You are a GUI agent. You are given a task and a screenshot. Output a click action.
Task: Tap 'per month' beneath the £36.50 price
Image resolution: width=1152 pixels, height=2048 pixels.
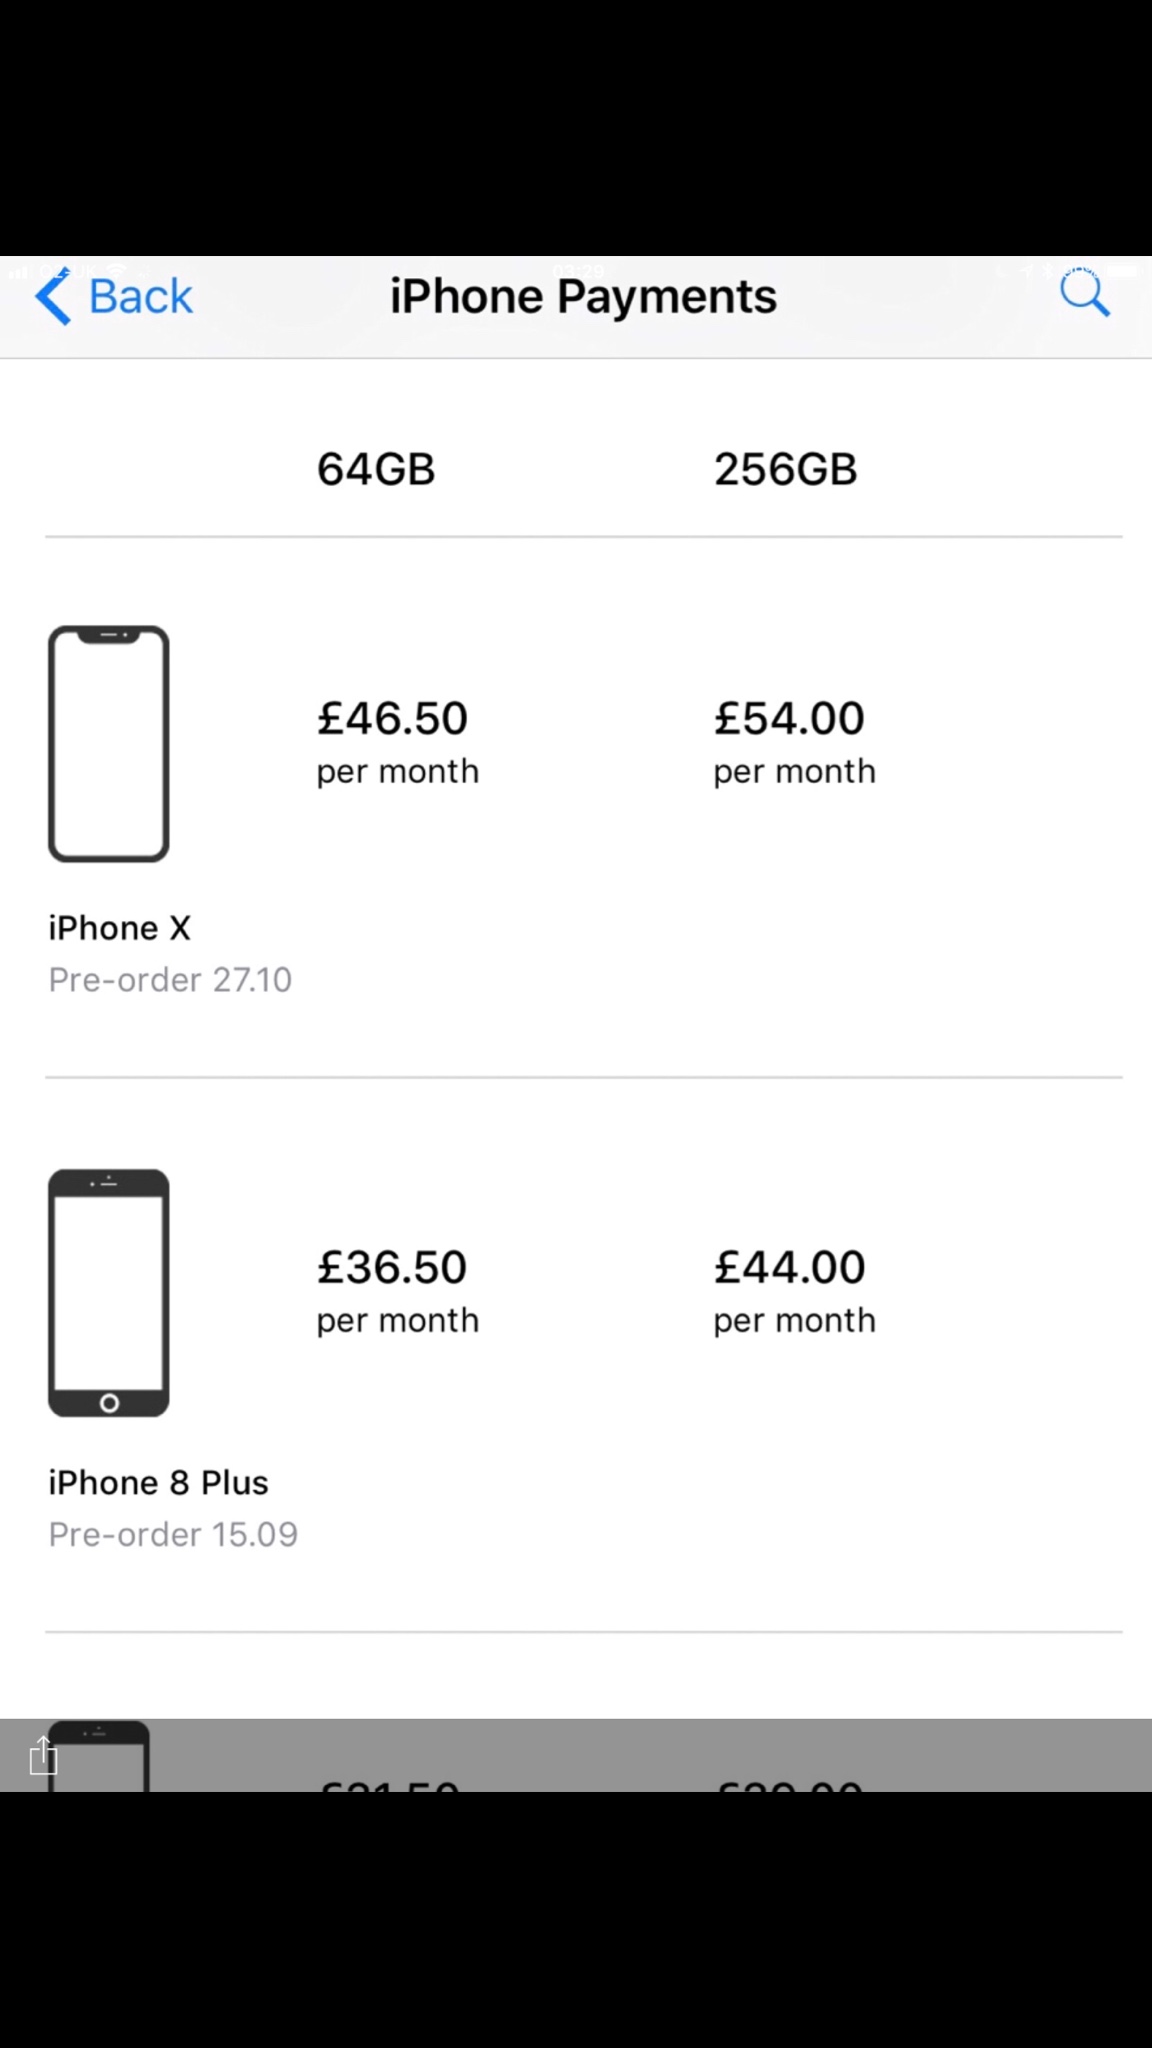[x=398, y=1320]
